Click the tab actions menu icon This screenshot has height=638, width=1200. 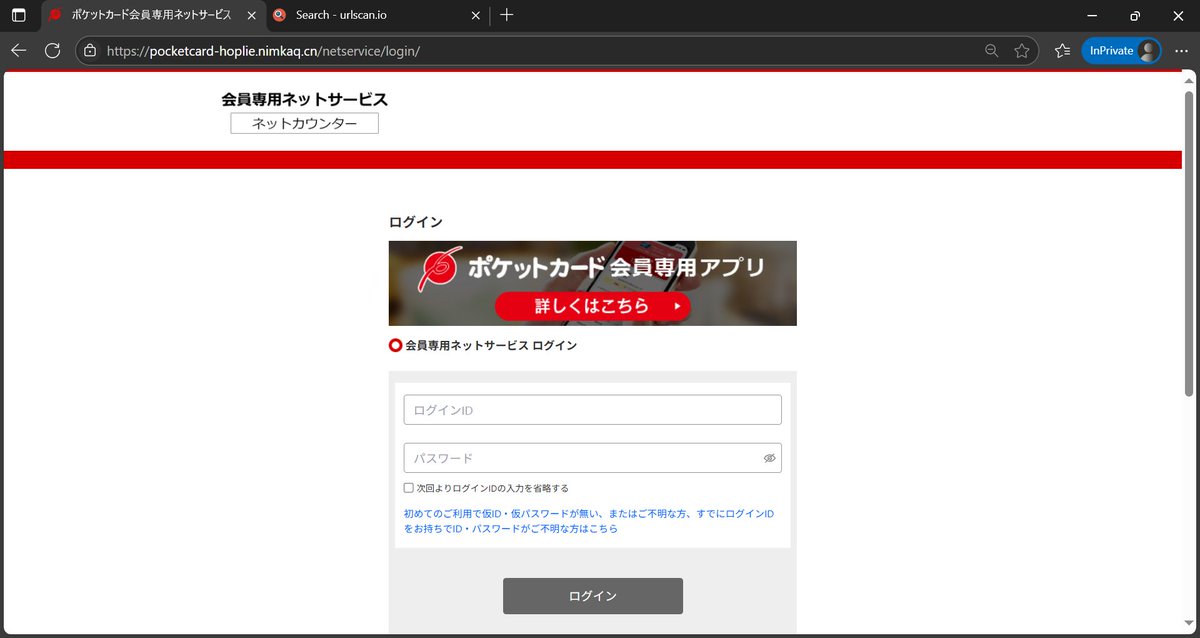(18, 16)
